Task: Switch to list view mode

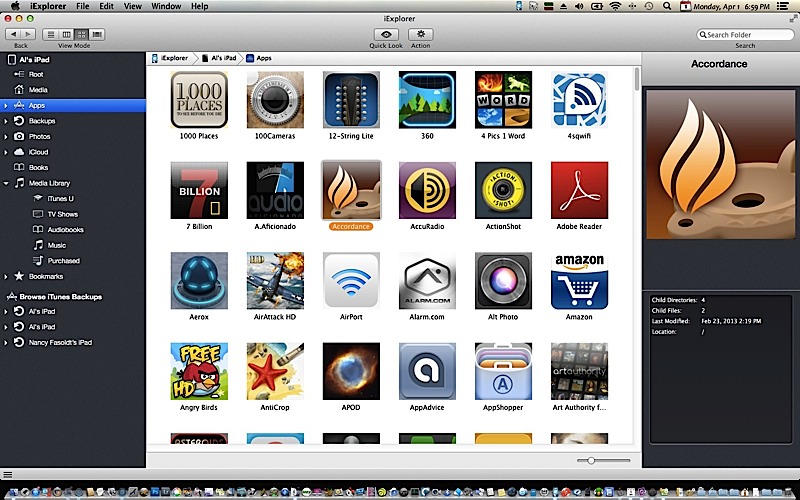Action: 51,34
